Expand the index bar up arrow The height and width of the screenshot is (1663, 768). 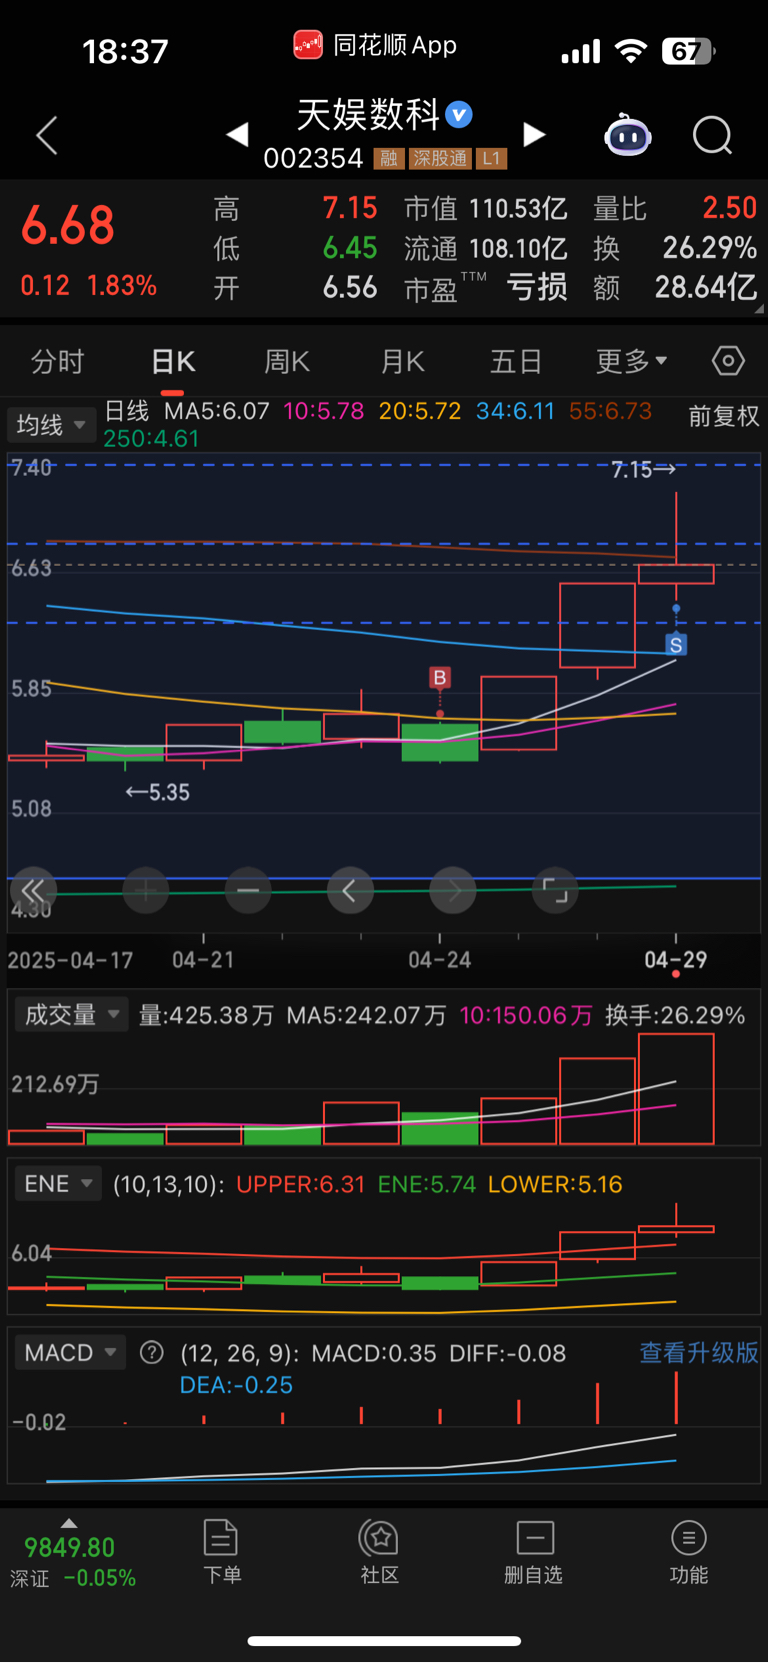[68, 1523]
